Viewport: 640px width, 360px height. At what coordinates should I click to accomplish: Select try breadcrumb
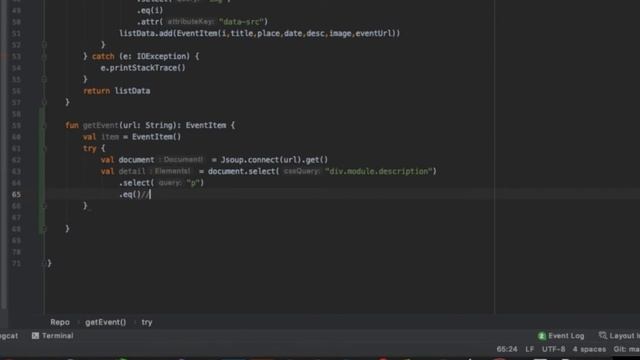click(147, 322)
